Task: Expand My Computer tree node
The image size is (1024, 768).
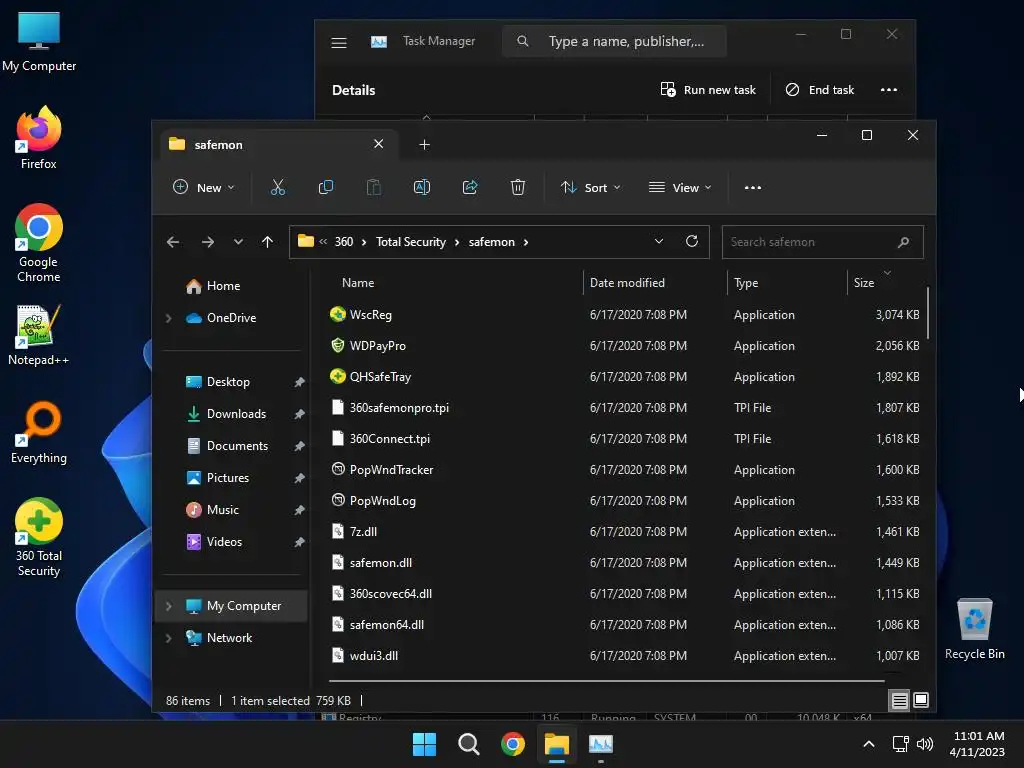Action: (x=168, y=606)
